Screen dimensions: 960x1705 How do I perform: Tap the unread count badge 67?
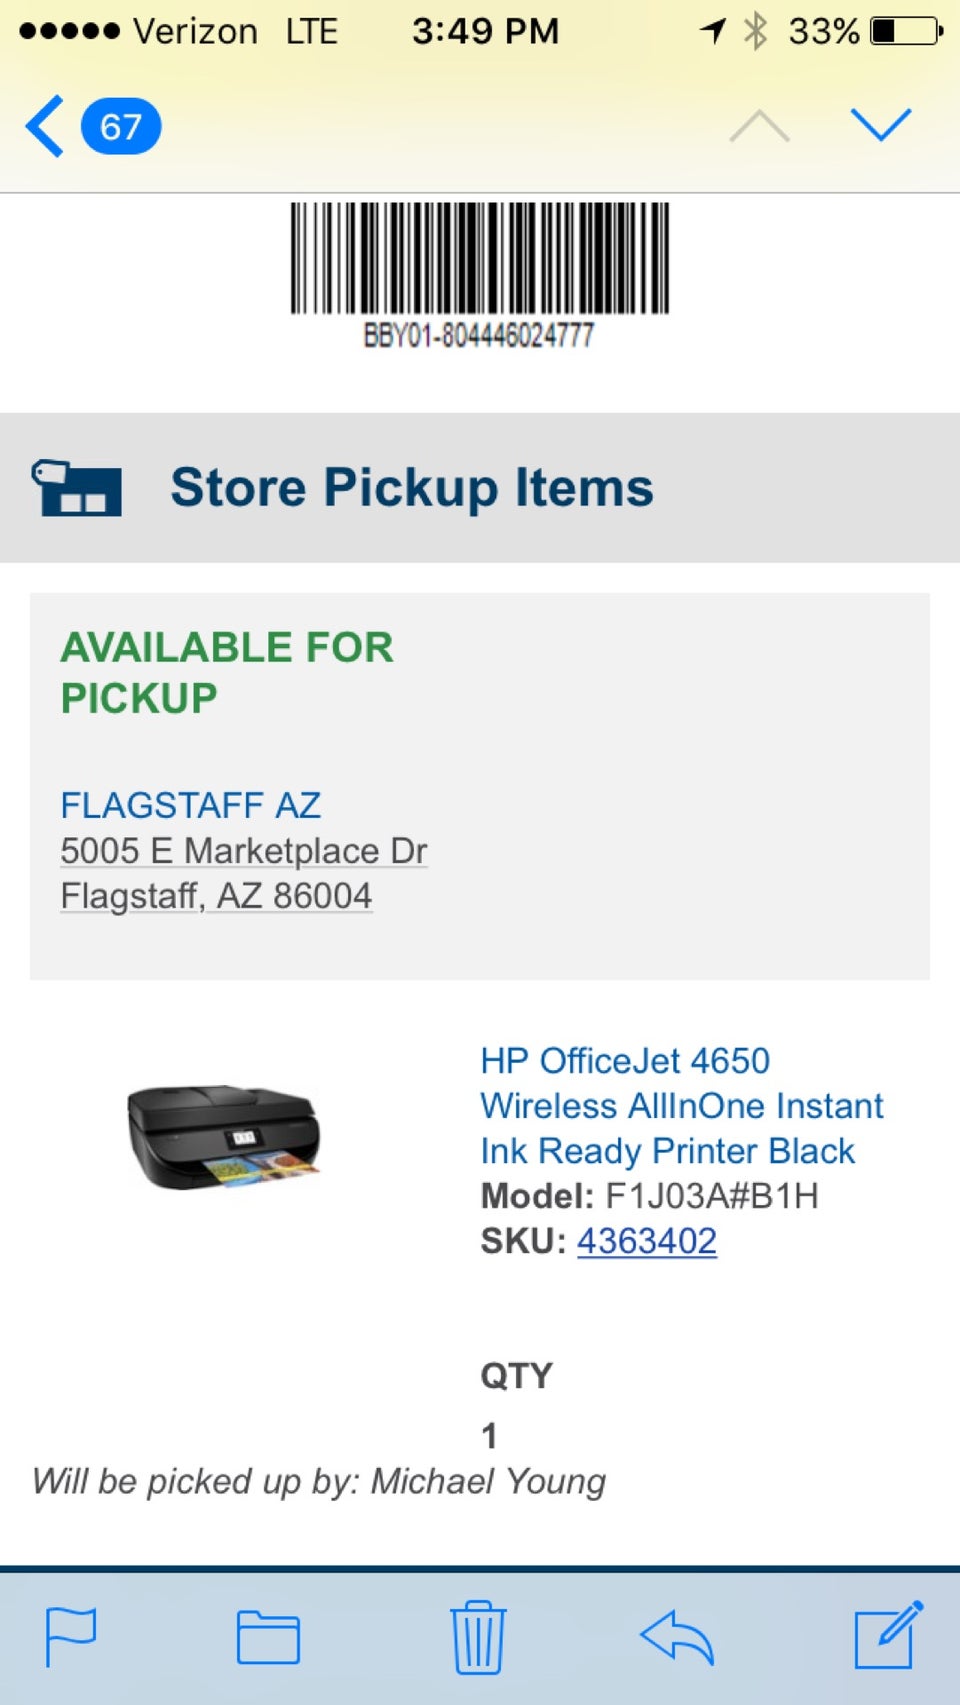tap(121, 127)
